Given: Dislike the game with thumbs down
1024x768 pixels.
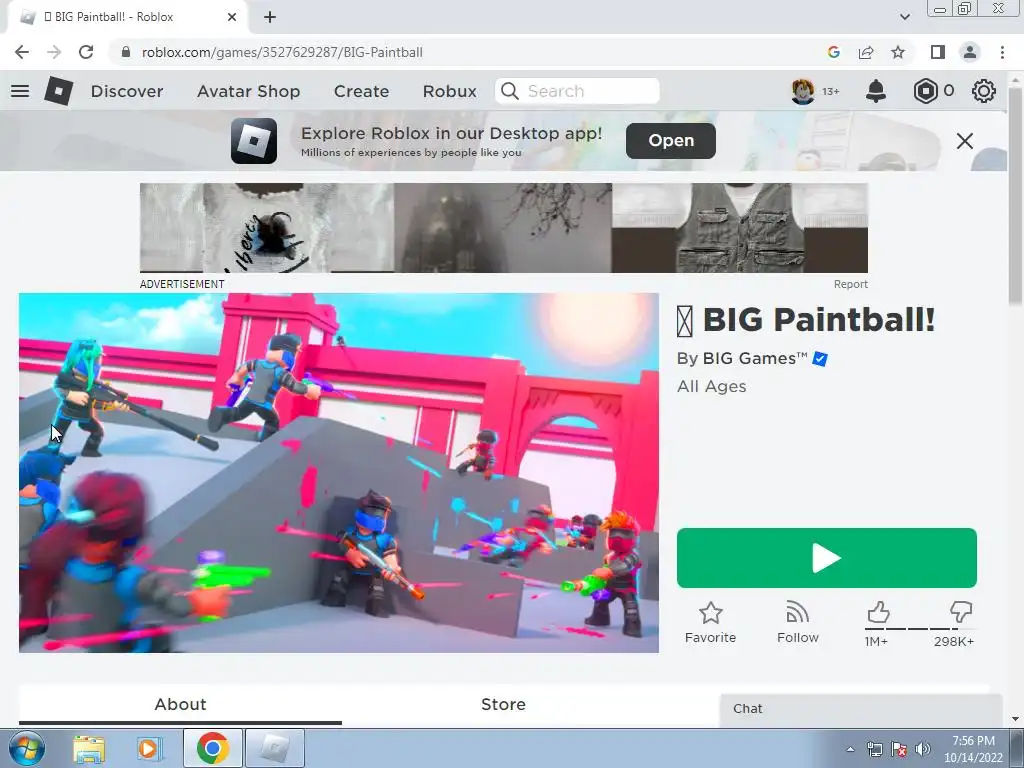Looking at the screenshot, I should coord(961,612).
